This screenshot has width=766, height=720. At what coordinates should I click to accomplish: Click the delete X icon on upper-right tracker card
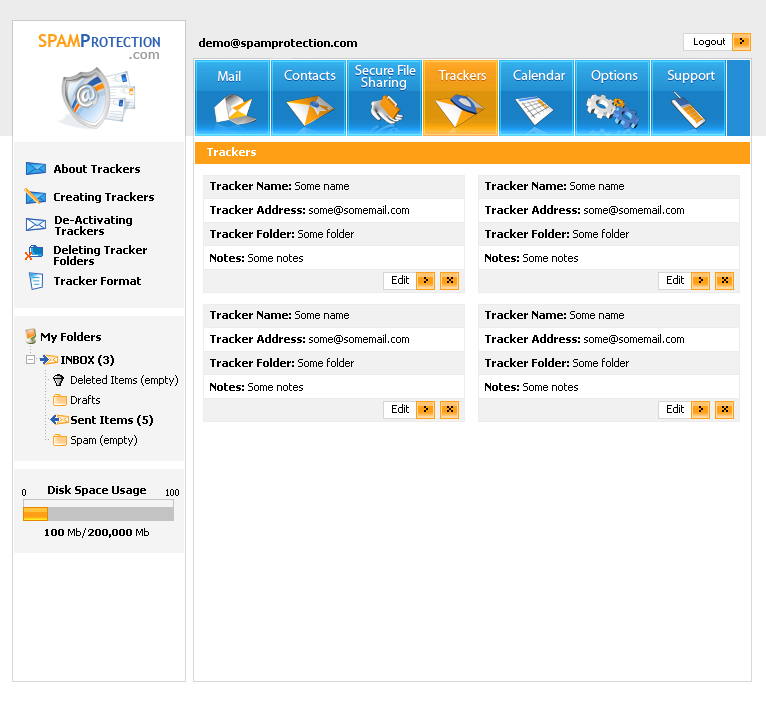(724, 280)
